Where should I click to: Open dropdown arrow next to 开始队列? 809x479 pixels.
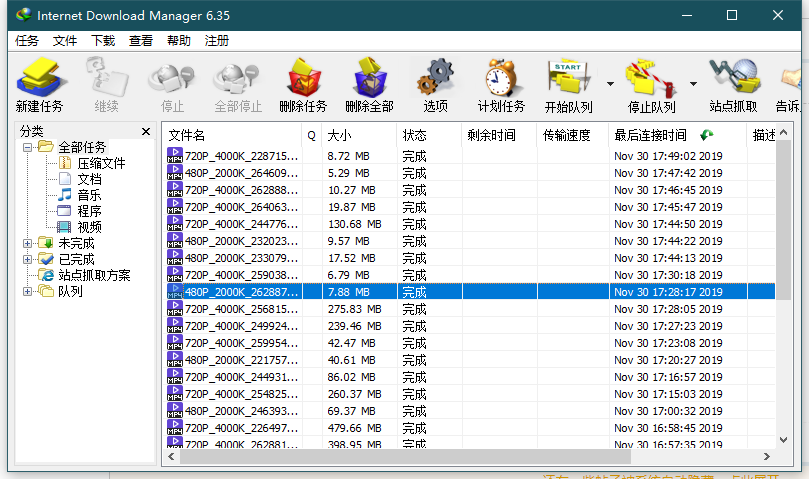point(610,84)
